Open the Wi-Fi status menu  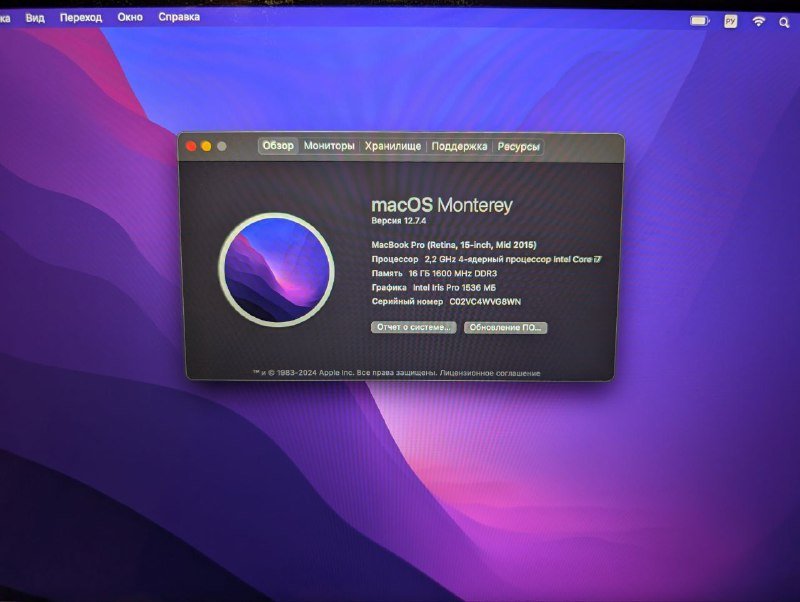click(758, 20)
